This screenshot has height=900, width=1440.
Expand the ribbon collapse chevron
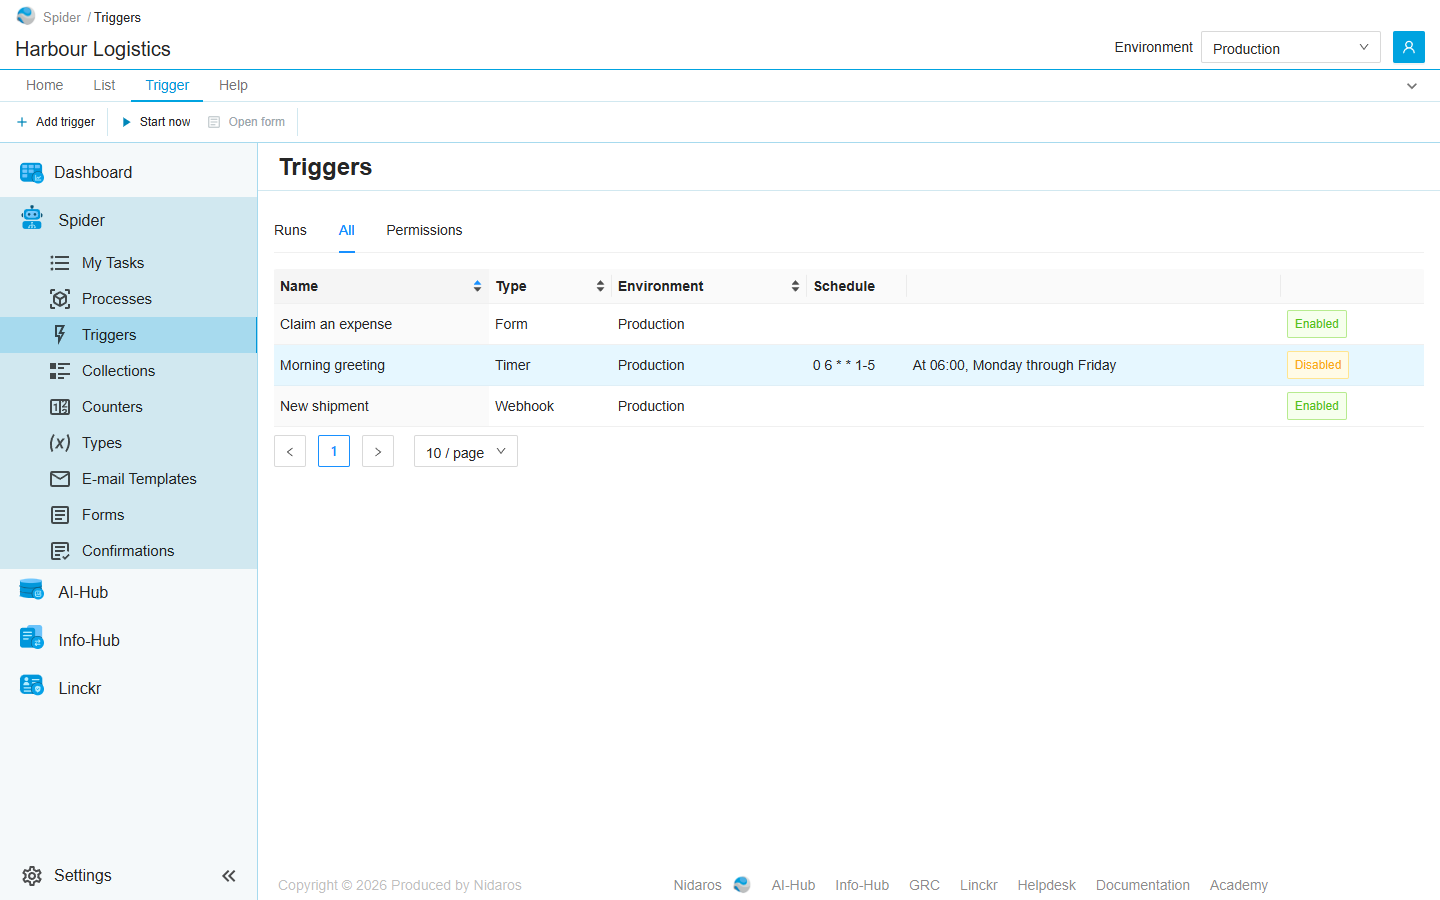pos(1412,86)
